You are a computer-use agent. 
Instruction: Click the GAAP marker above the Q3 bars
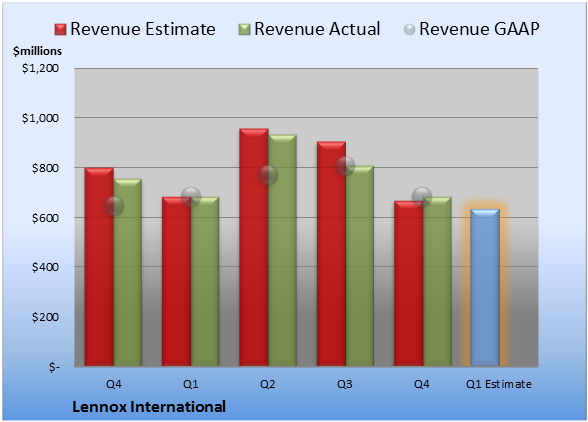click(x=345, y=166)
